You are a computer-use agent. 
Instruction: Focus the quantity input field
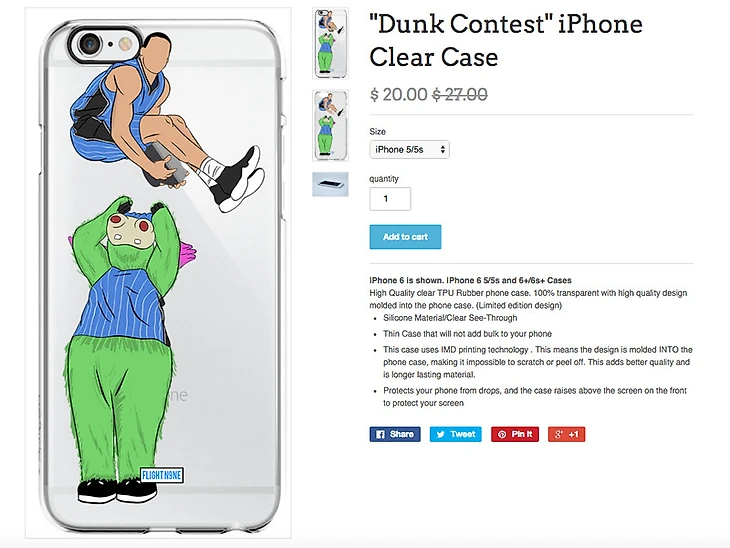tap(390, 199)
